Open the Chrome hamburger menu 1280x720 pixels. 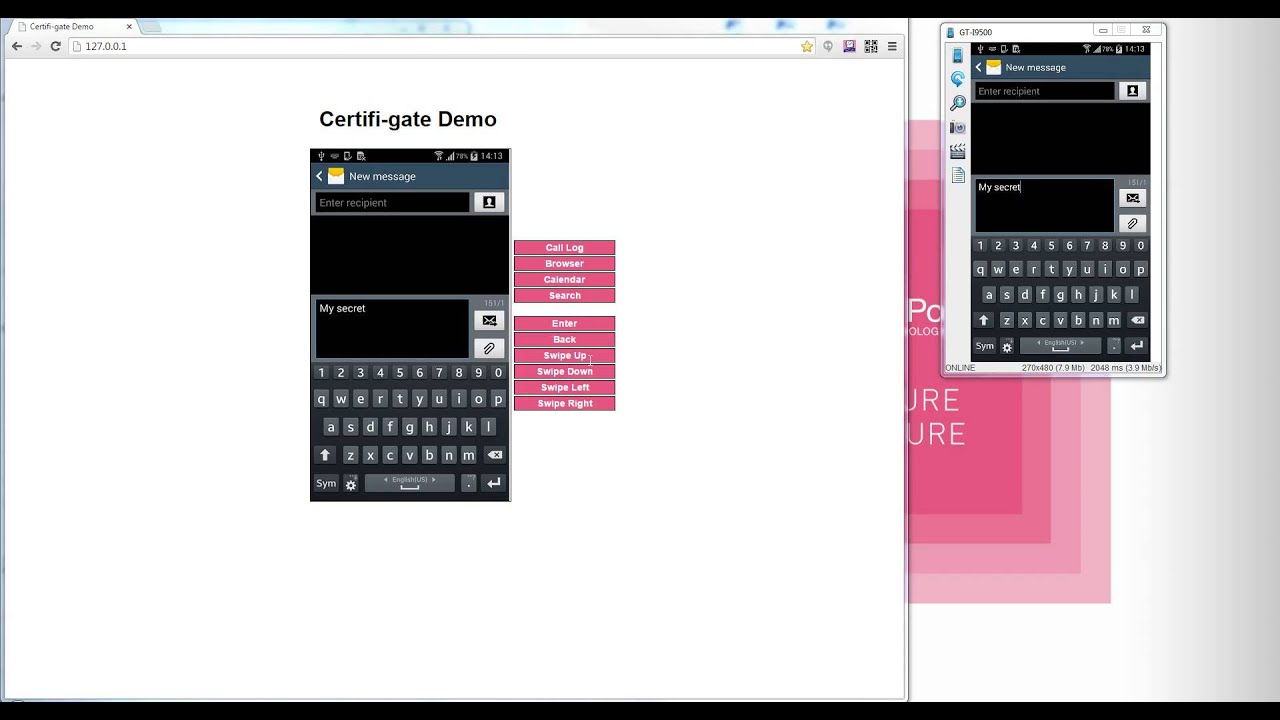pyautogui.click(x=892, y=46)
